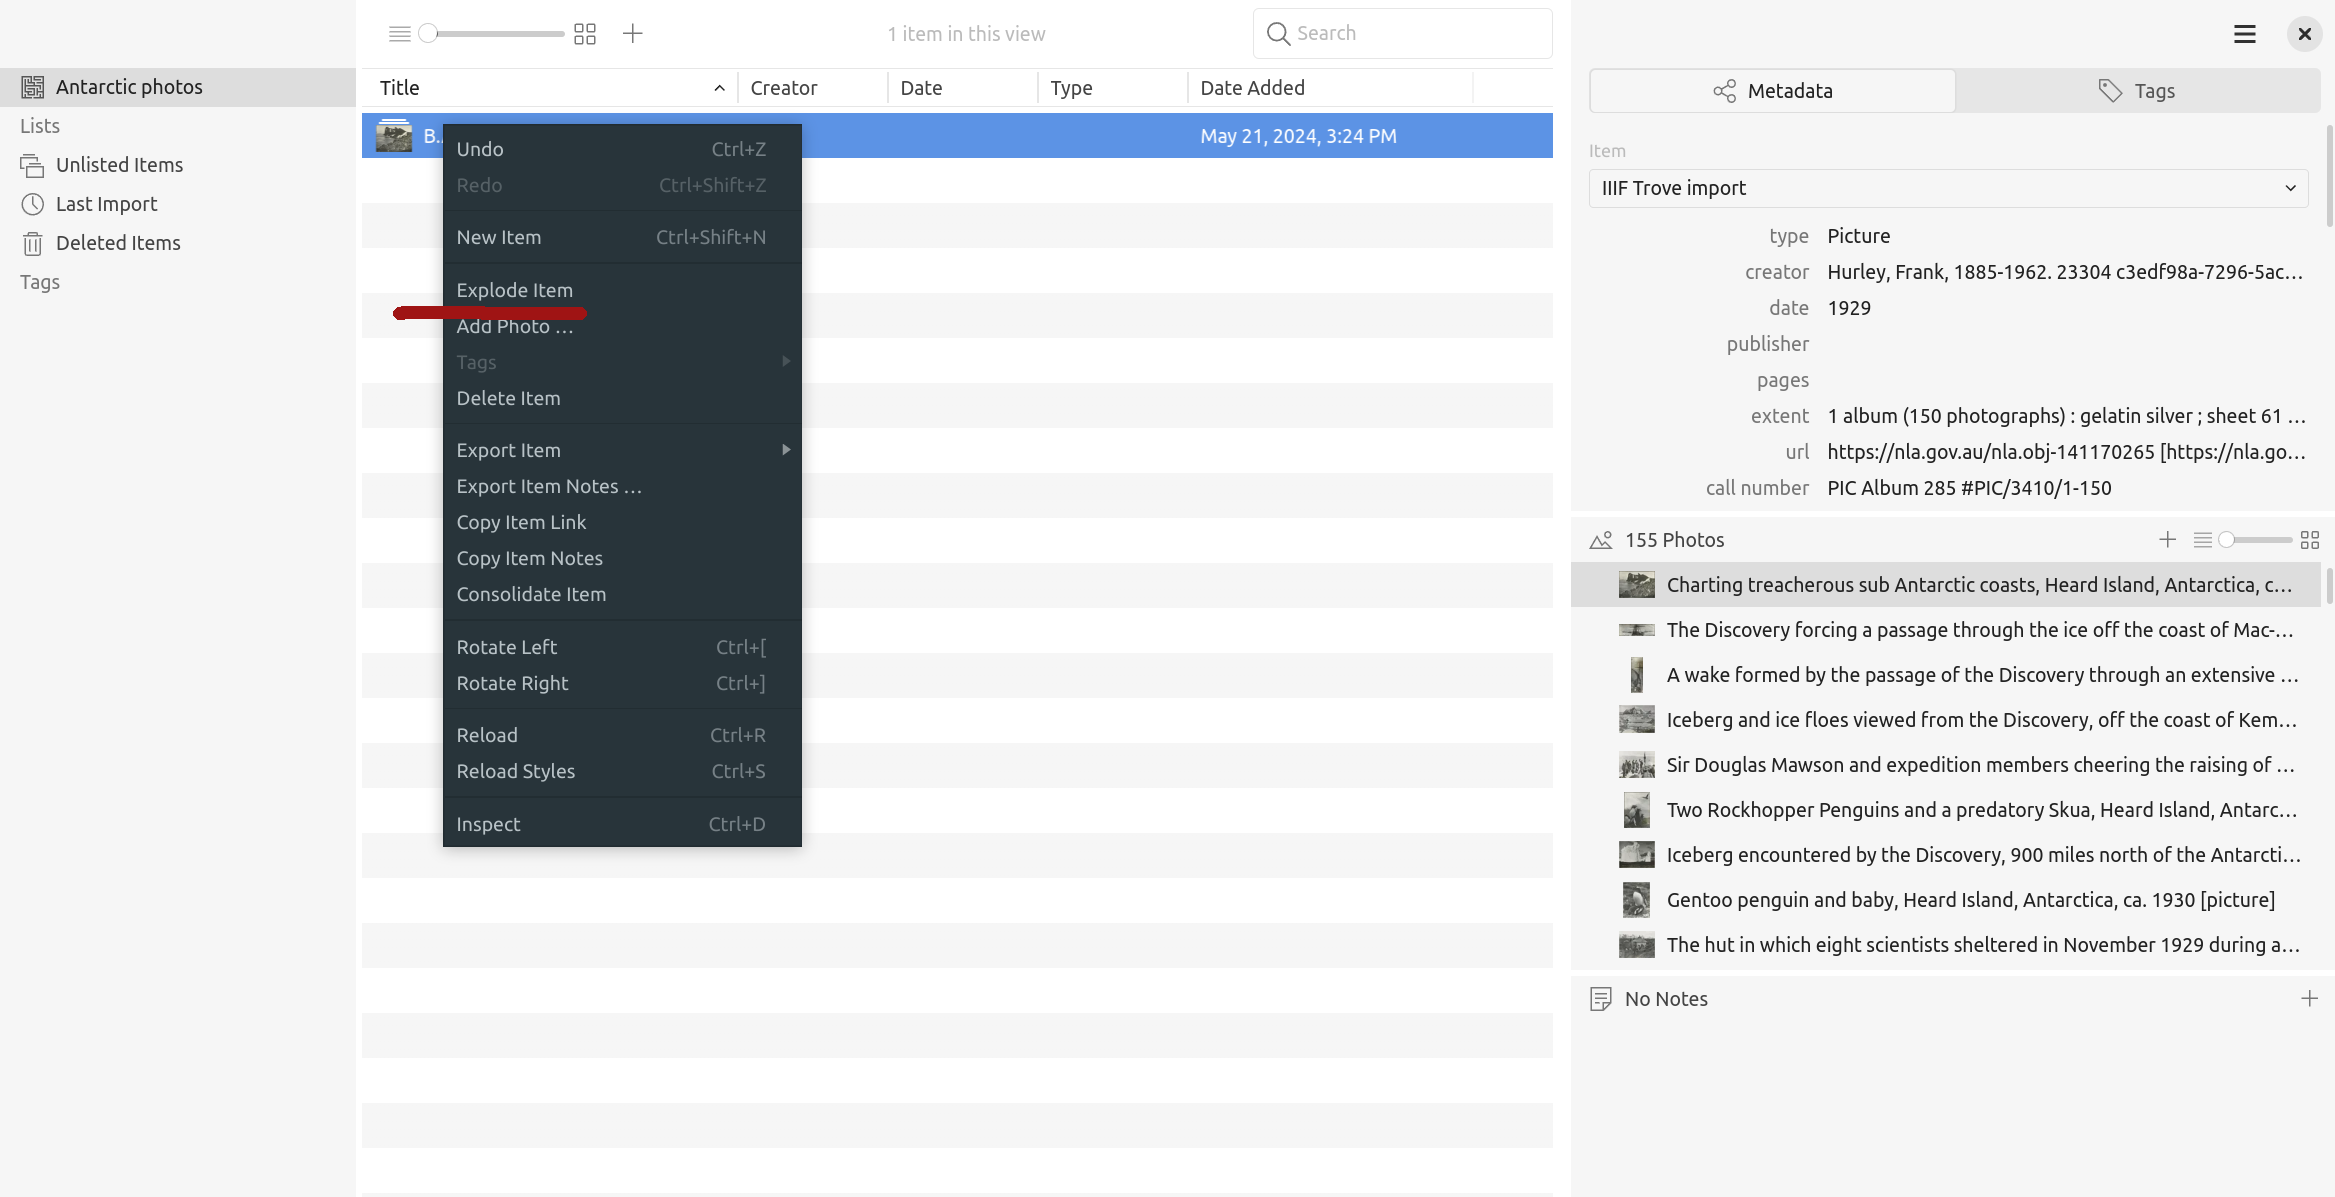Choose Delete Item from context menu

(622, 398)
